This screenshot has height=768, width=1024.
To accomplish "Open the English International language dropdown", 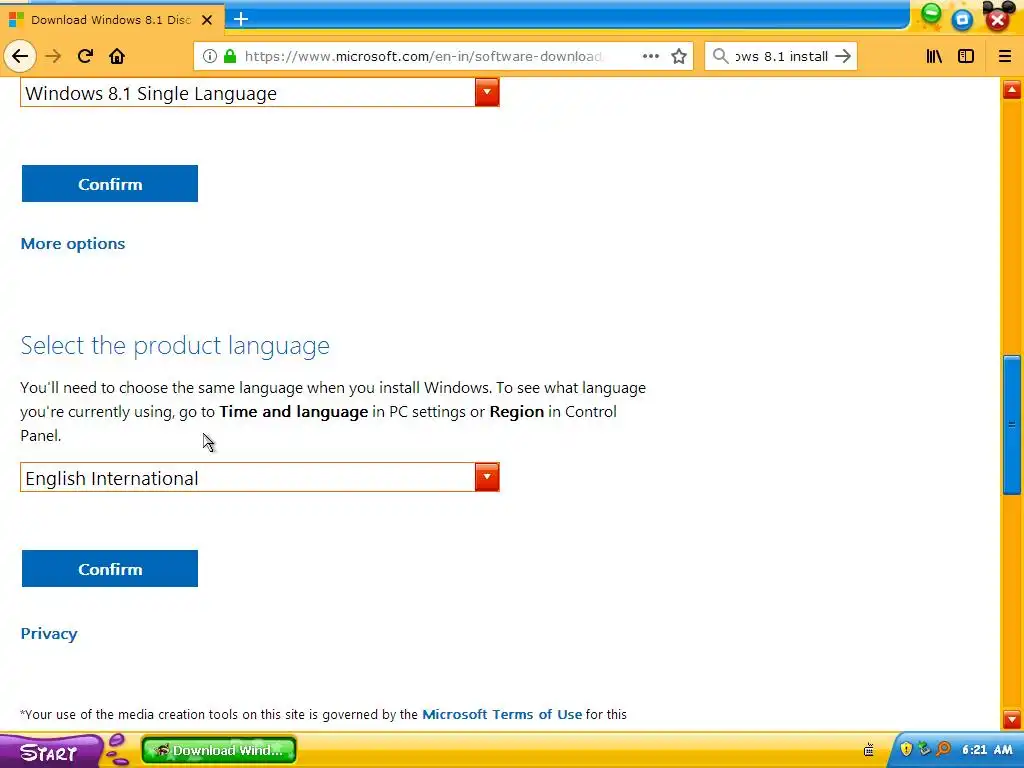I will pyautogui.click(x=260, y=477).
